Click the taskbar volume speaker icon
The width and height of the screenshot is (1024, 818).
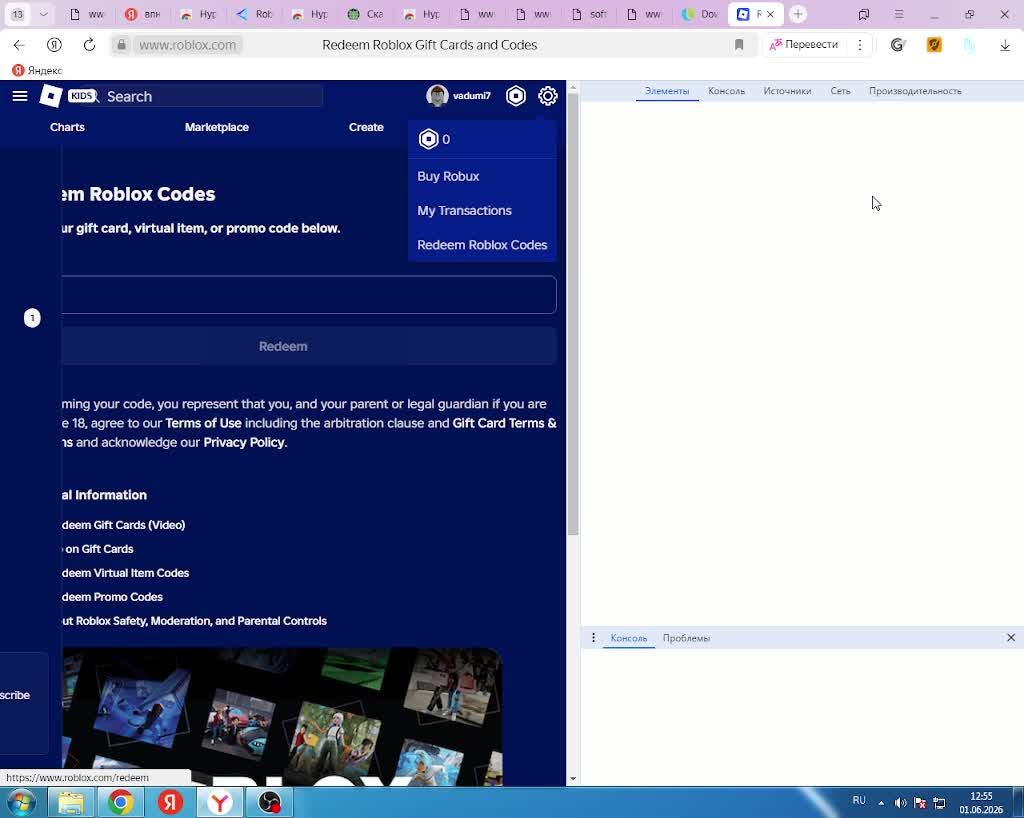coord(900,802)
